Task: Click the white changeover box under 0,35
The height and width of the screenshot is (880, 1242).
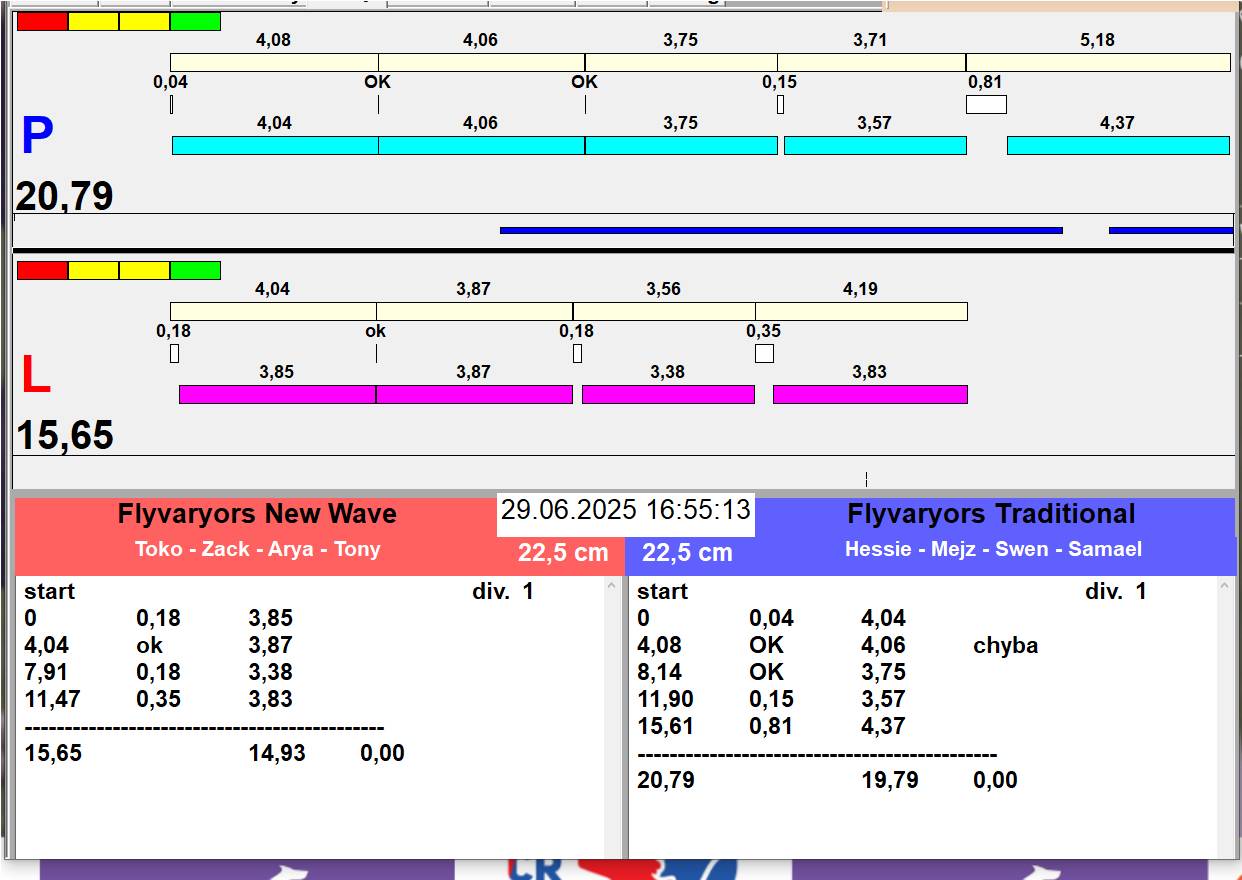Action: point(764,353)
